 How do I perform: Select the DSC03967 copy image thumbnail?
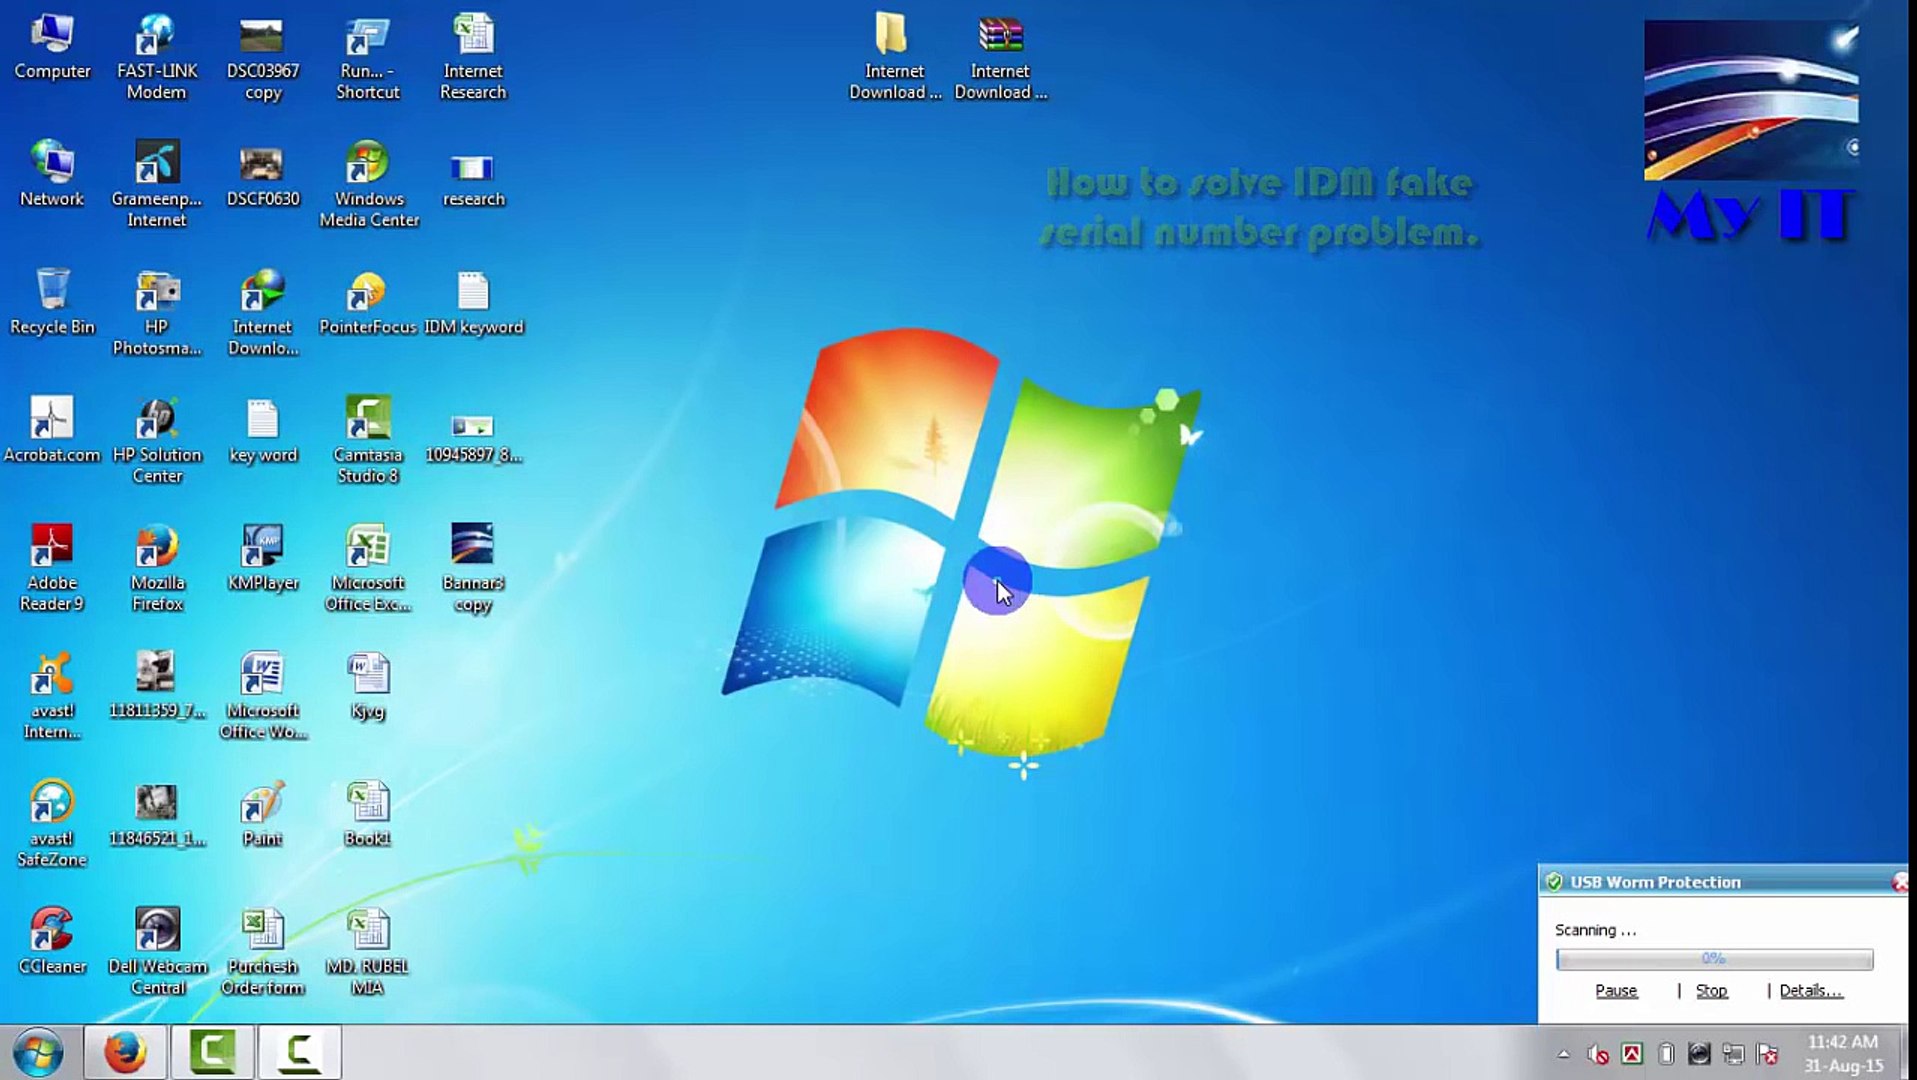[263, 58]
